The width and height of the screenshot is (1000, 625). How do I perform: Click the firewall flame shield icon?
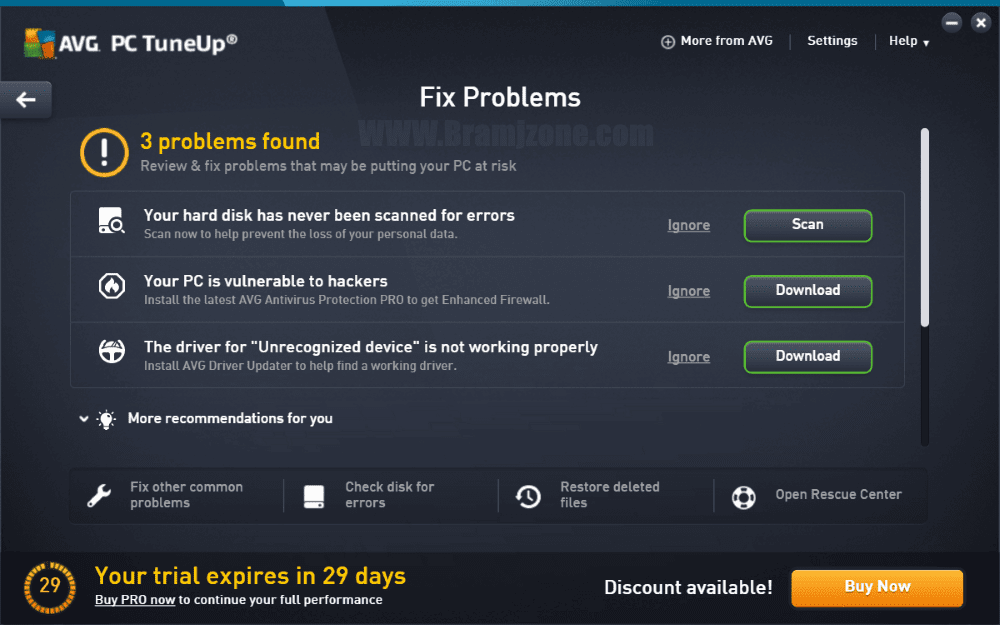tap(112, 286)
